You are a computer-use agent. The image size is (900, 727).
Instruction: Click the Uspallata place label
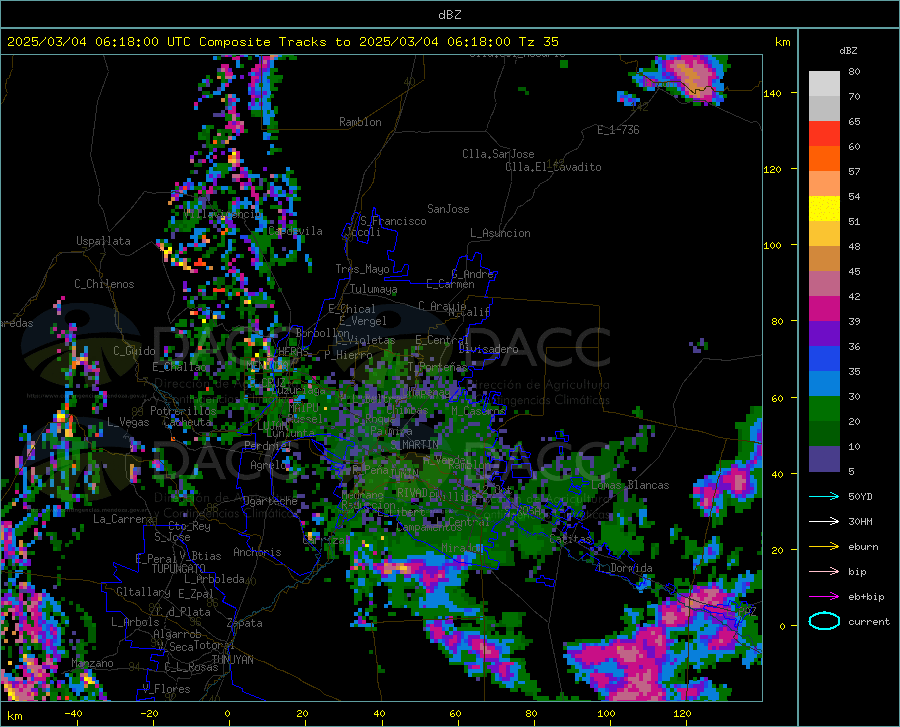pos(103,241)
